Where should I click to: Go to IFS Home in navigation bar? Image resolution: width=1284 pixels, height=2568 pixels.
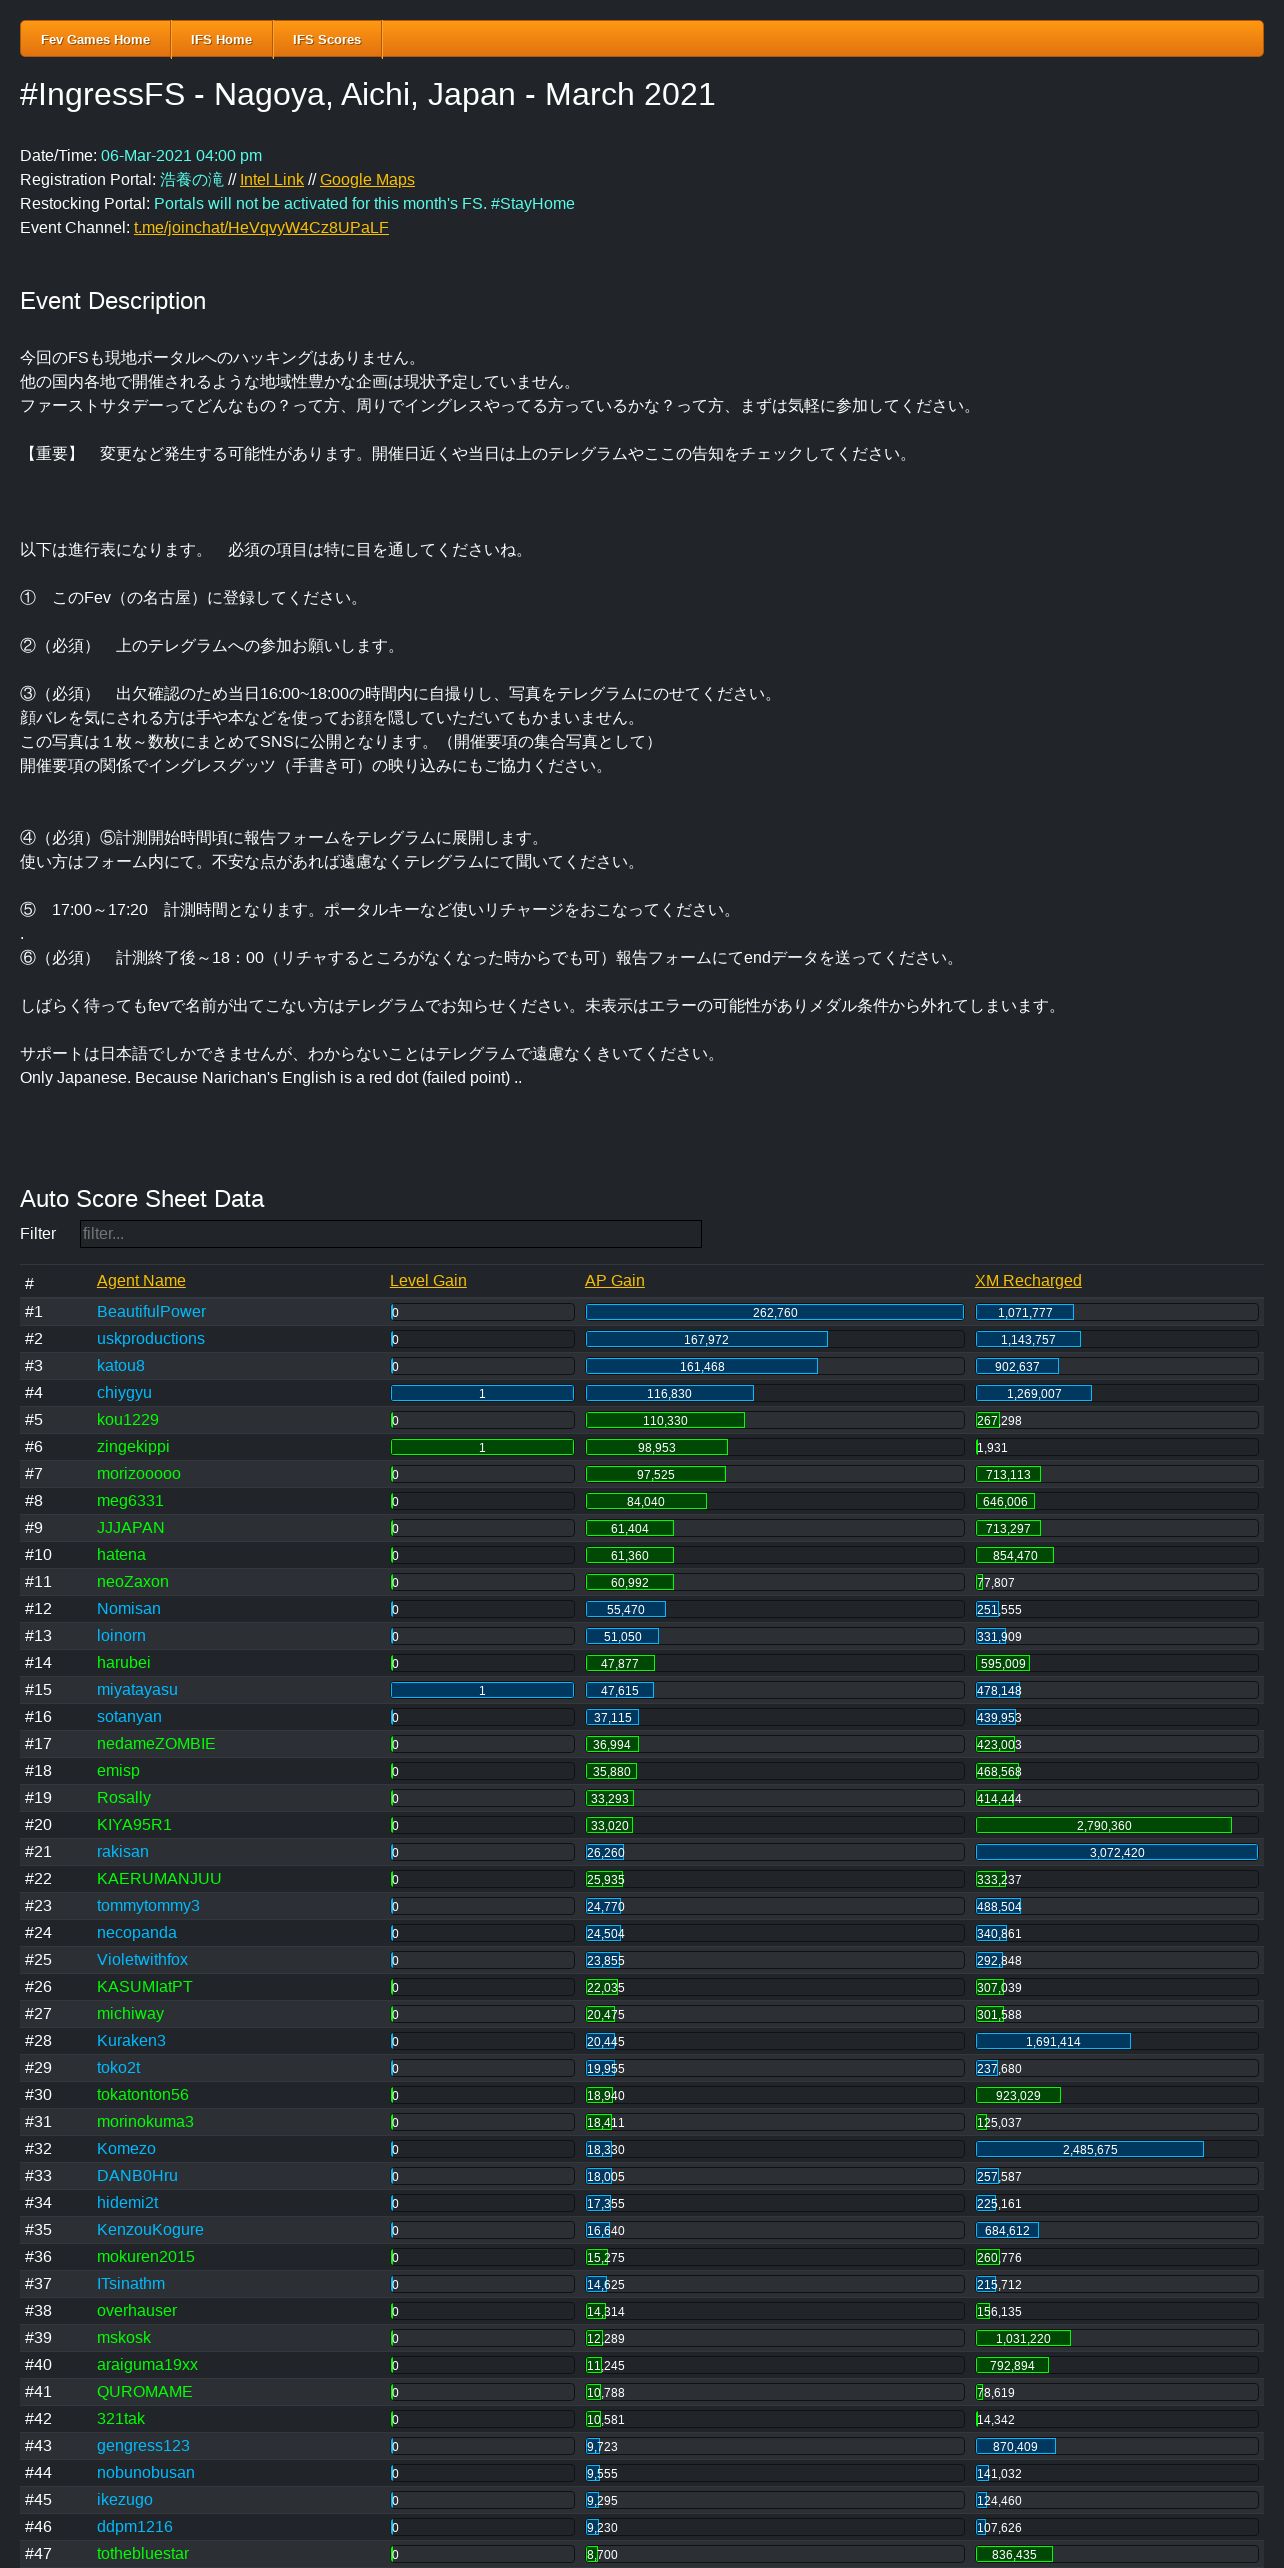pyautogui.click(x=221, y=39)
